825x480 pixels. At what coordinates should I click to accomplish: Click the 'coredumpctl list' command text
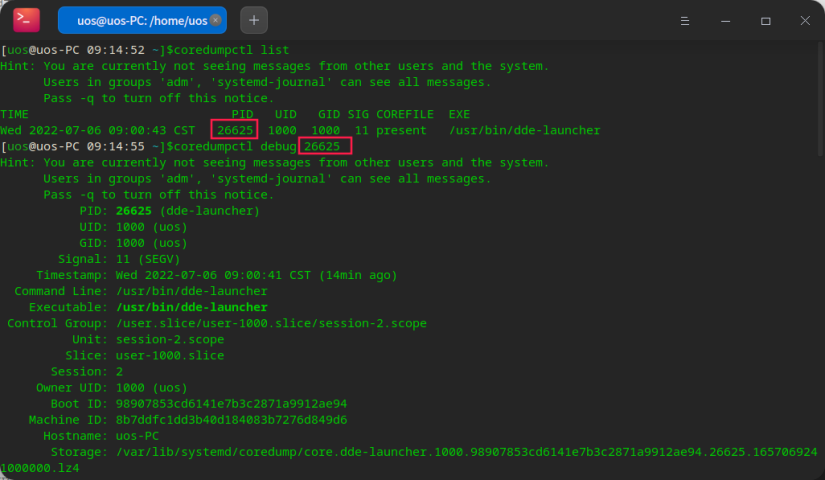coord(217,50)
